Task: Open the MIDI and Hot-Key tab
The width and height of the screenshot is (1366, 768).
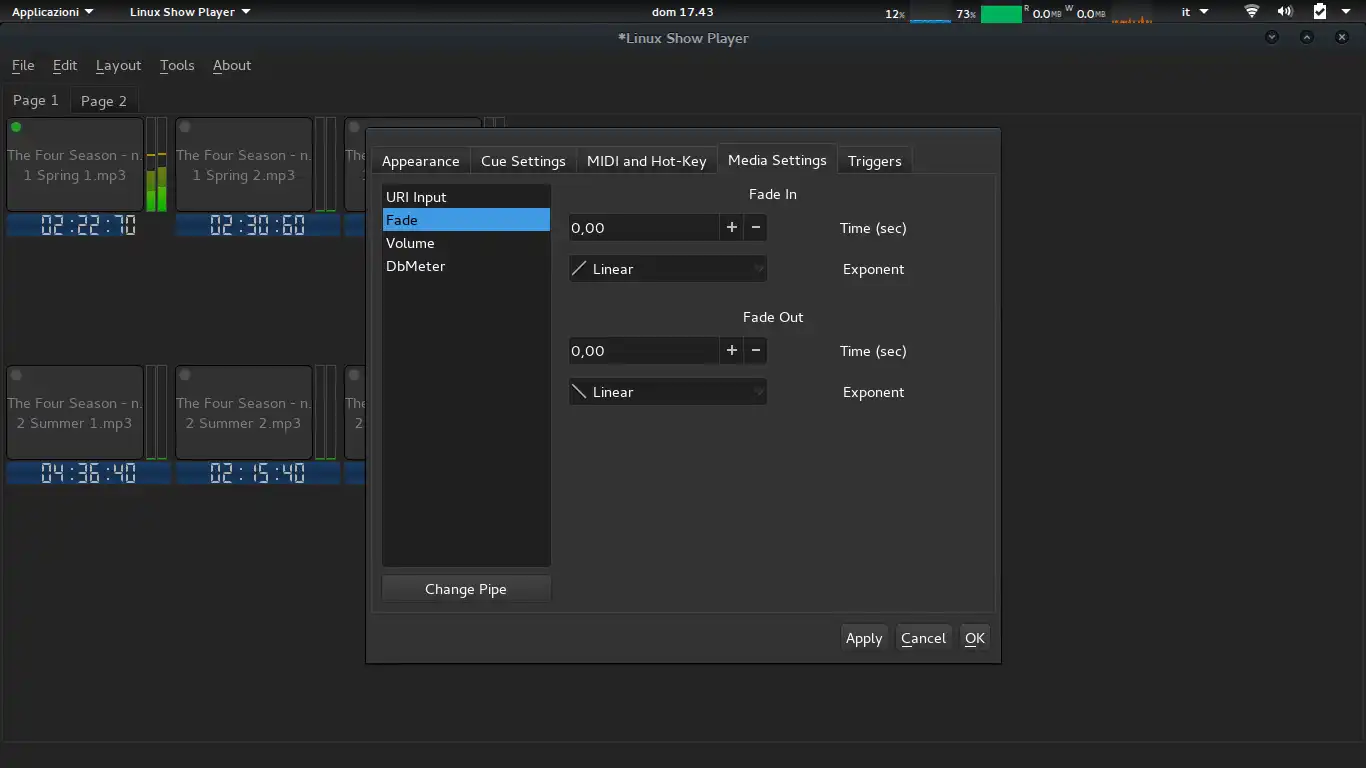Action: click(647, 161)
